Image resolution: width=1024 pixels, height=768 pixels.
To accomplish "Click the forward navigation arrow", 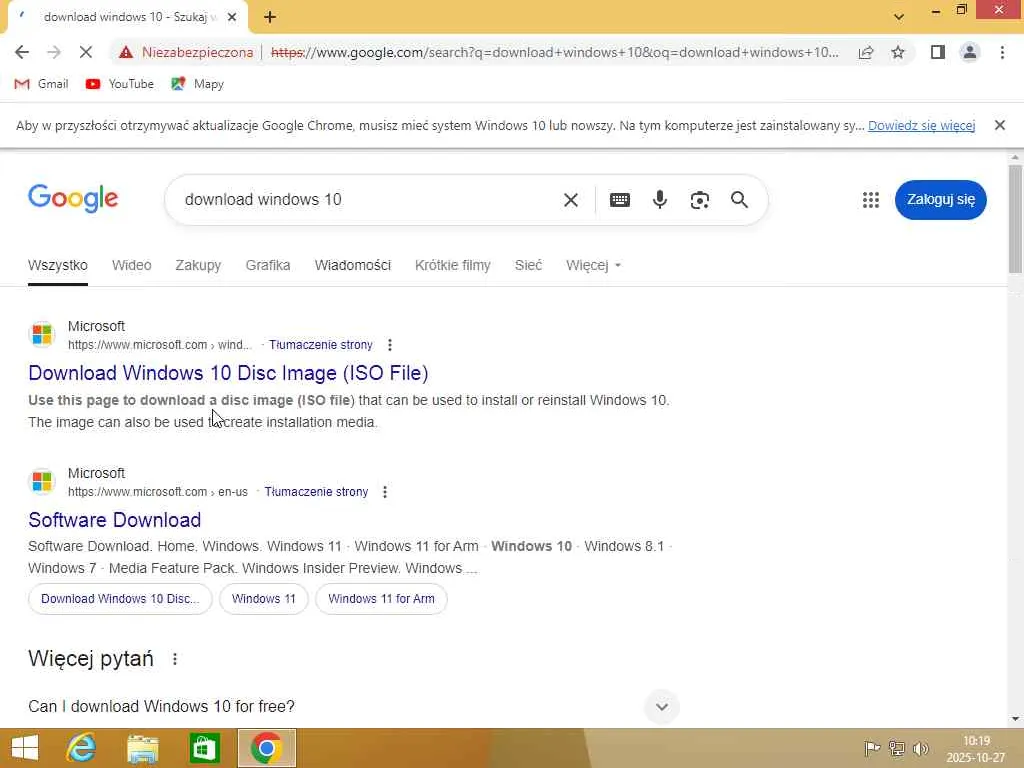I will pyautogui.click(x=54, y=52).
